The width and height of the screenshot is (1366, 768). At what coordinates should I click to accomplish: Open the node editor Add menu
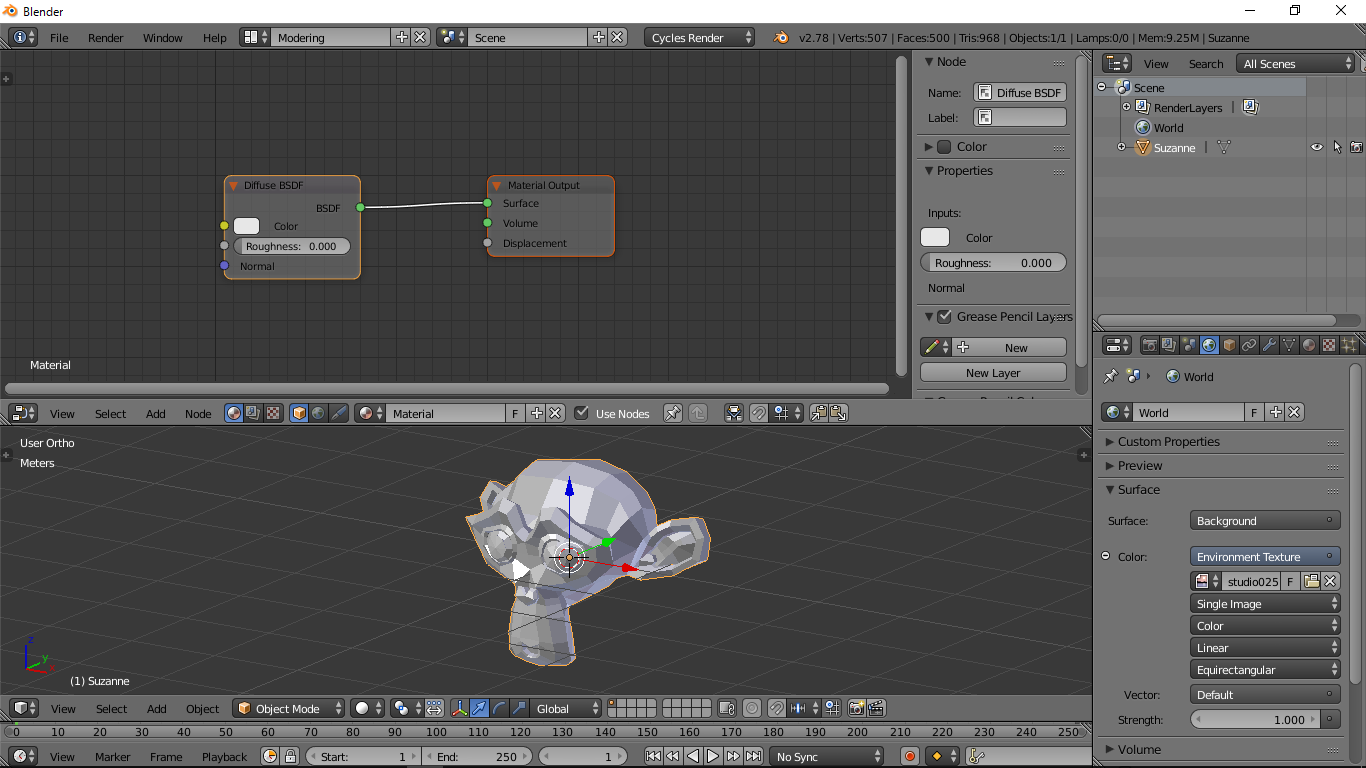(x=156, y=413)
